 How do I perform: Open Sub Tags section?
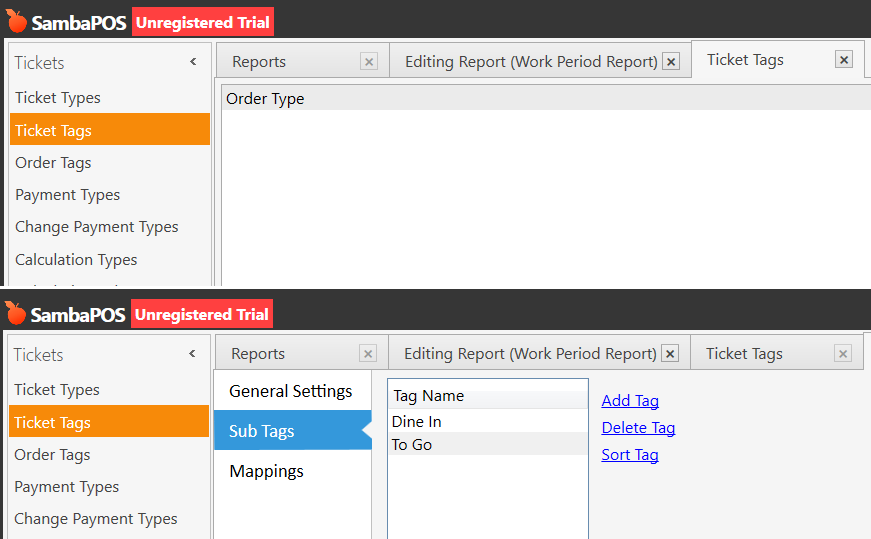pyautogui.click(x=293, y=431)
